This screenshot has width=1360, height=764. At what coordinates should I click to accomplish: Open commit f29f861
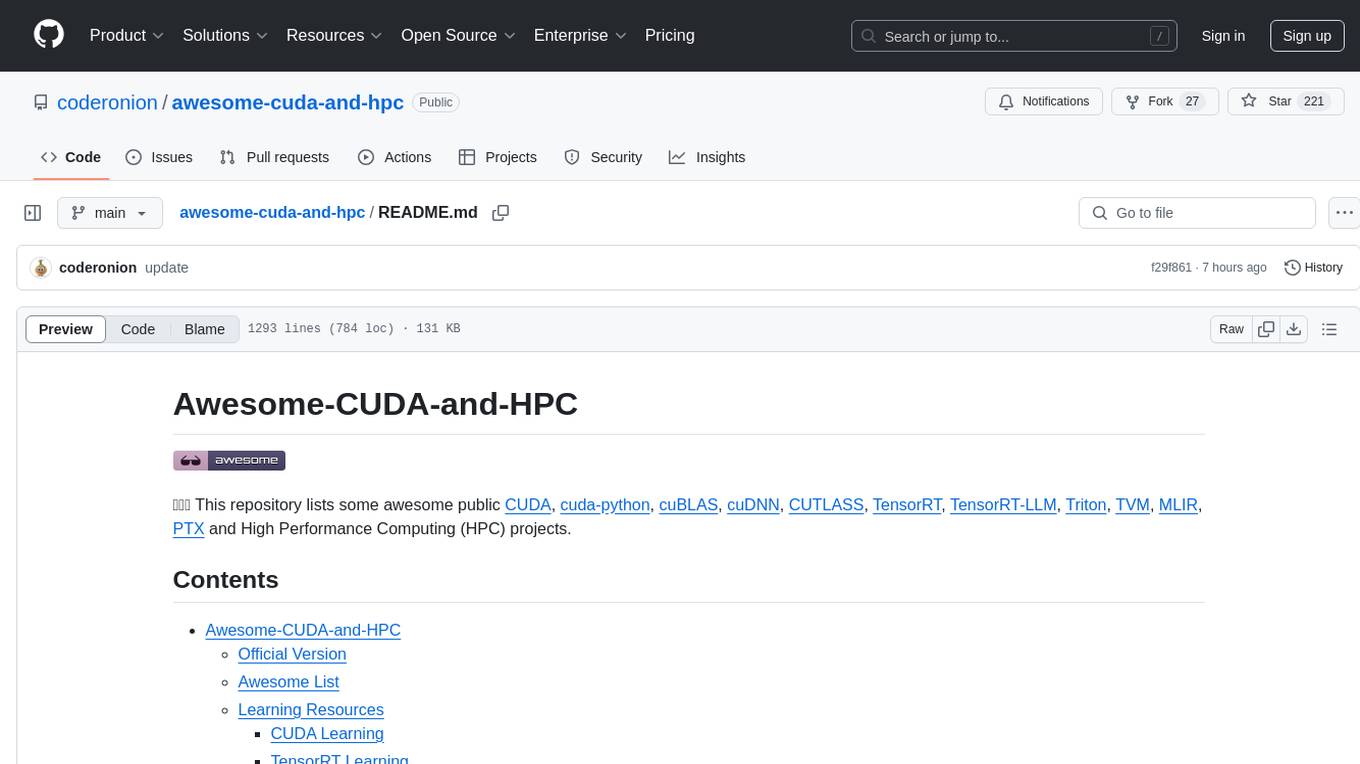[x=1171, y=268]
